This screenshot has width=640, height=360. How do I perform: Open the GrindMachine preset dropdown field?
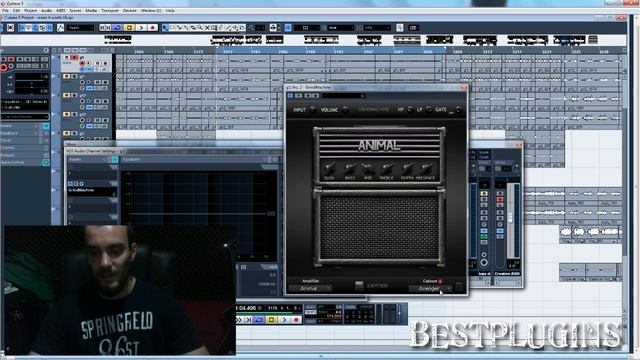(x=343, y=96)
